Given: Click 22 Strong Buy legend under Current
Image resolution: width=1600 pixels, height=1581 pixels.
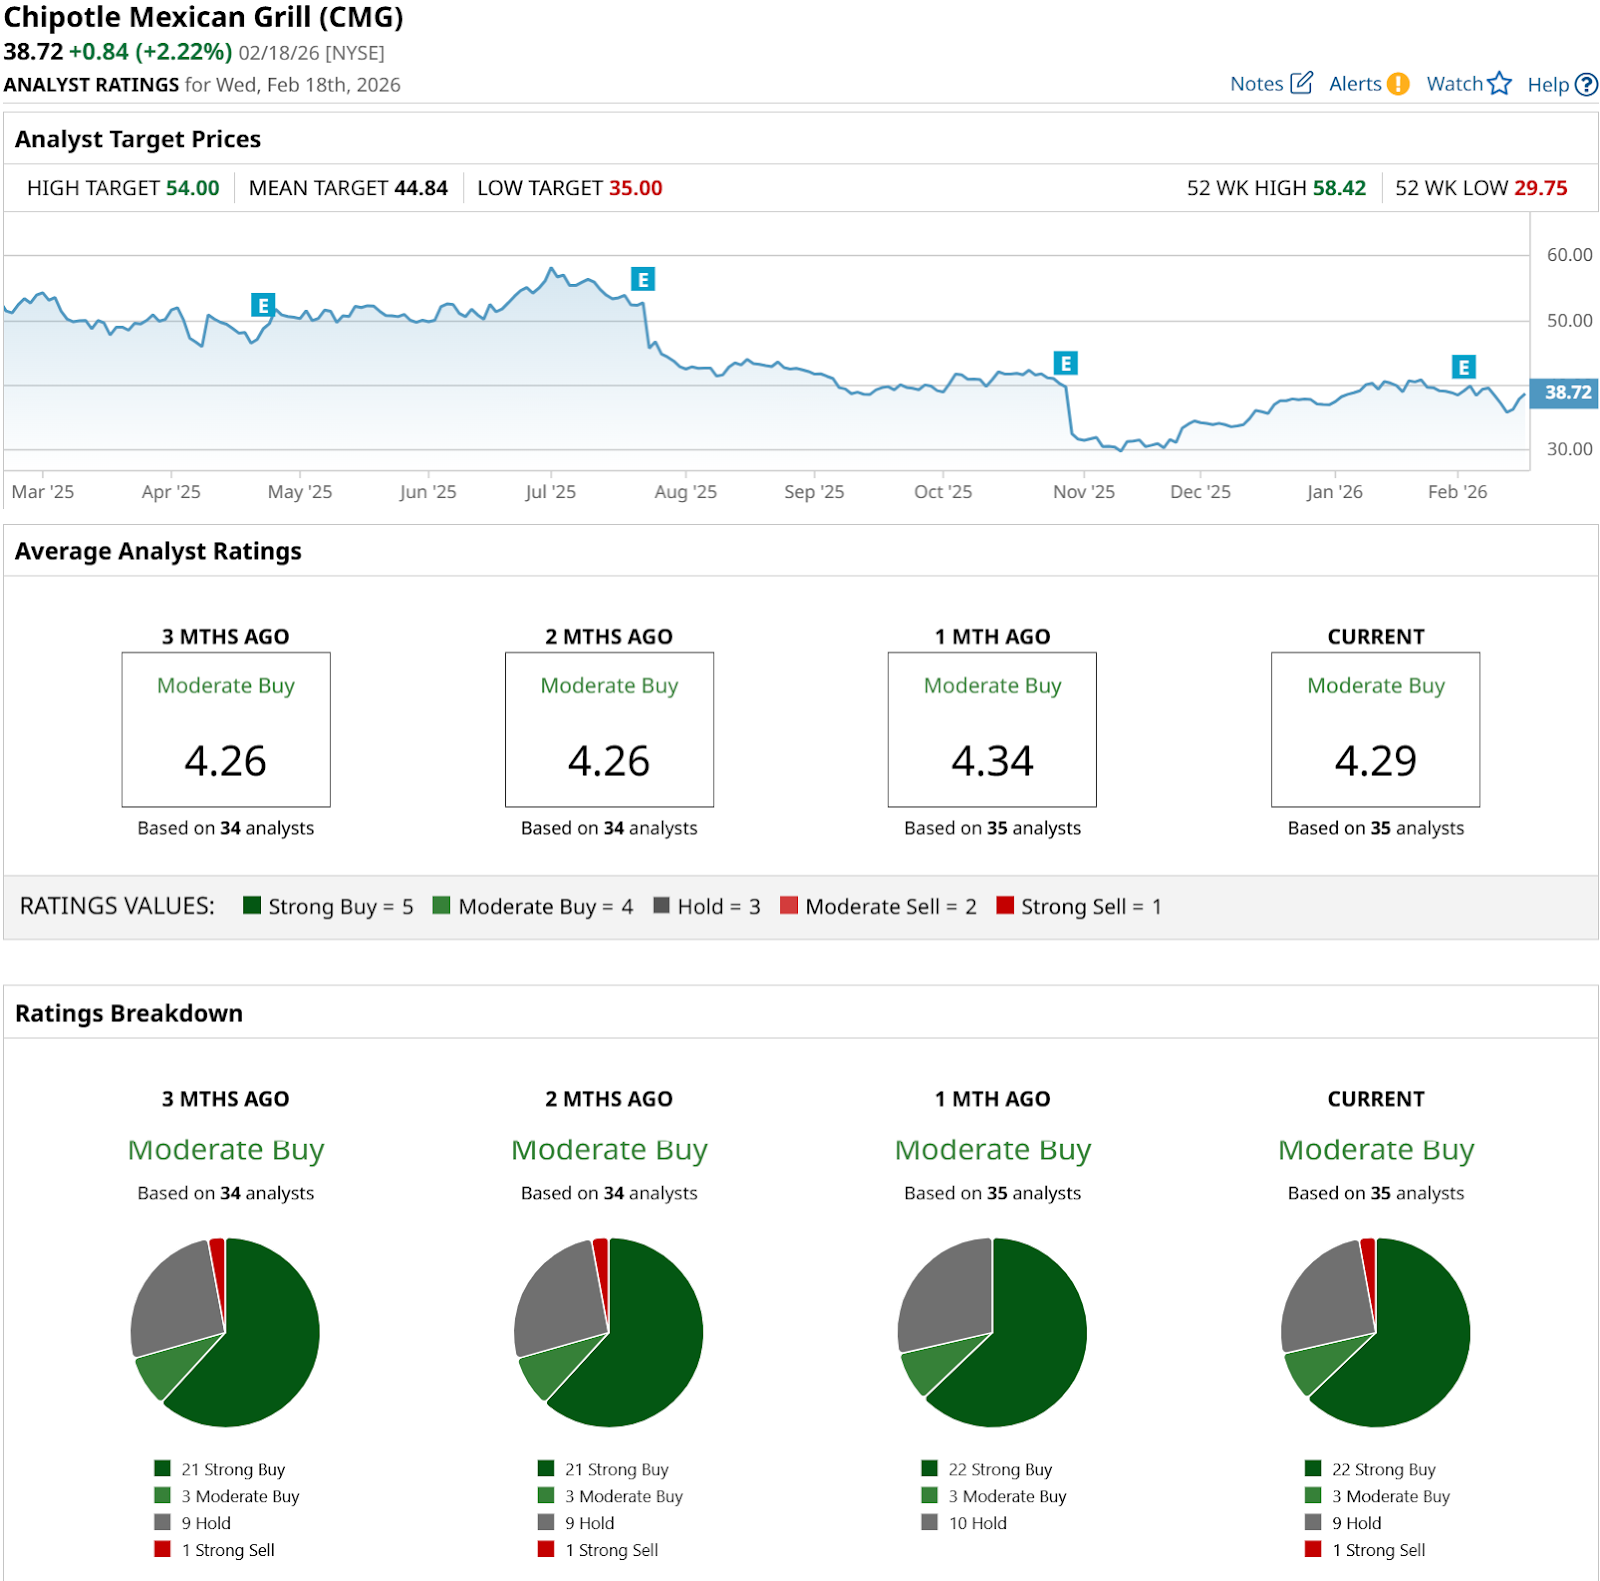Looking at the screenshot, I should tap(1383, 1469).
